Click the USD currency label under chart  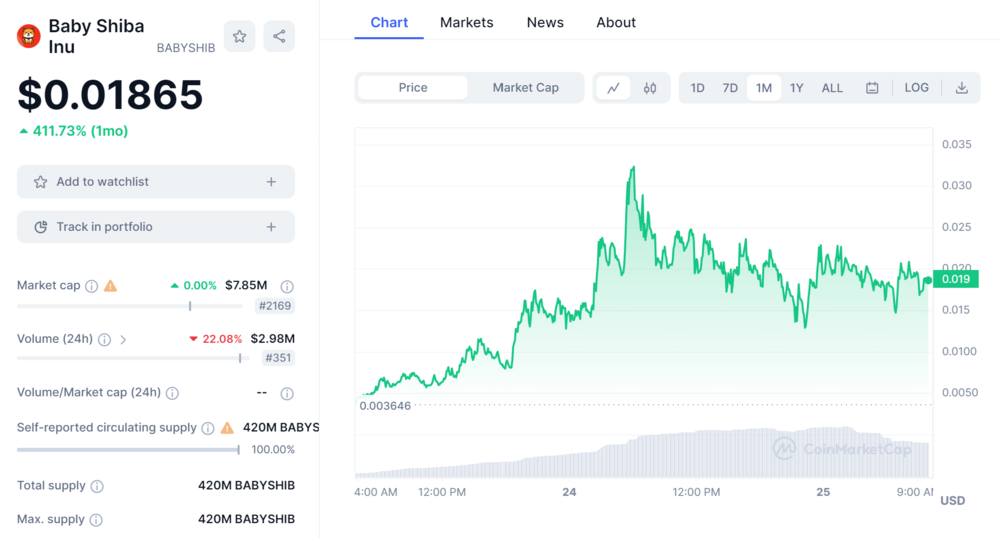pyautogui.click(x=953, y=501)
